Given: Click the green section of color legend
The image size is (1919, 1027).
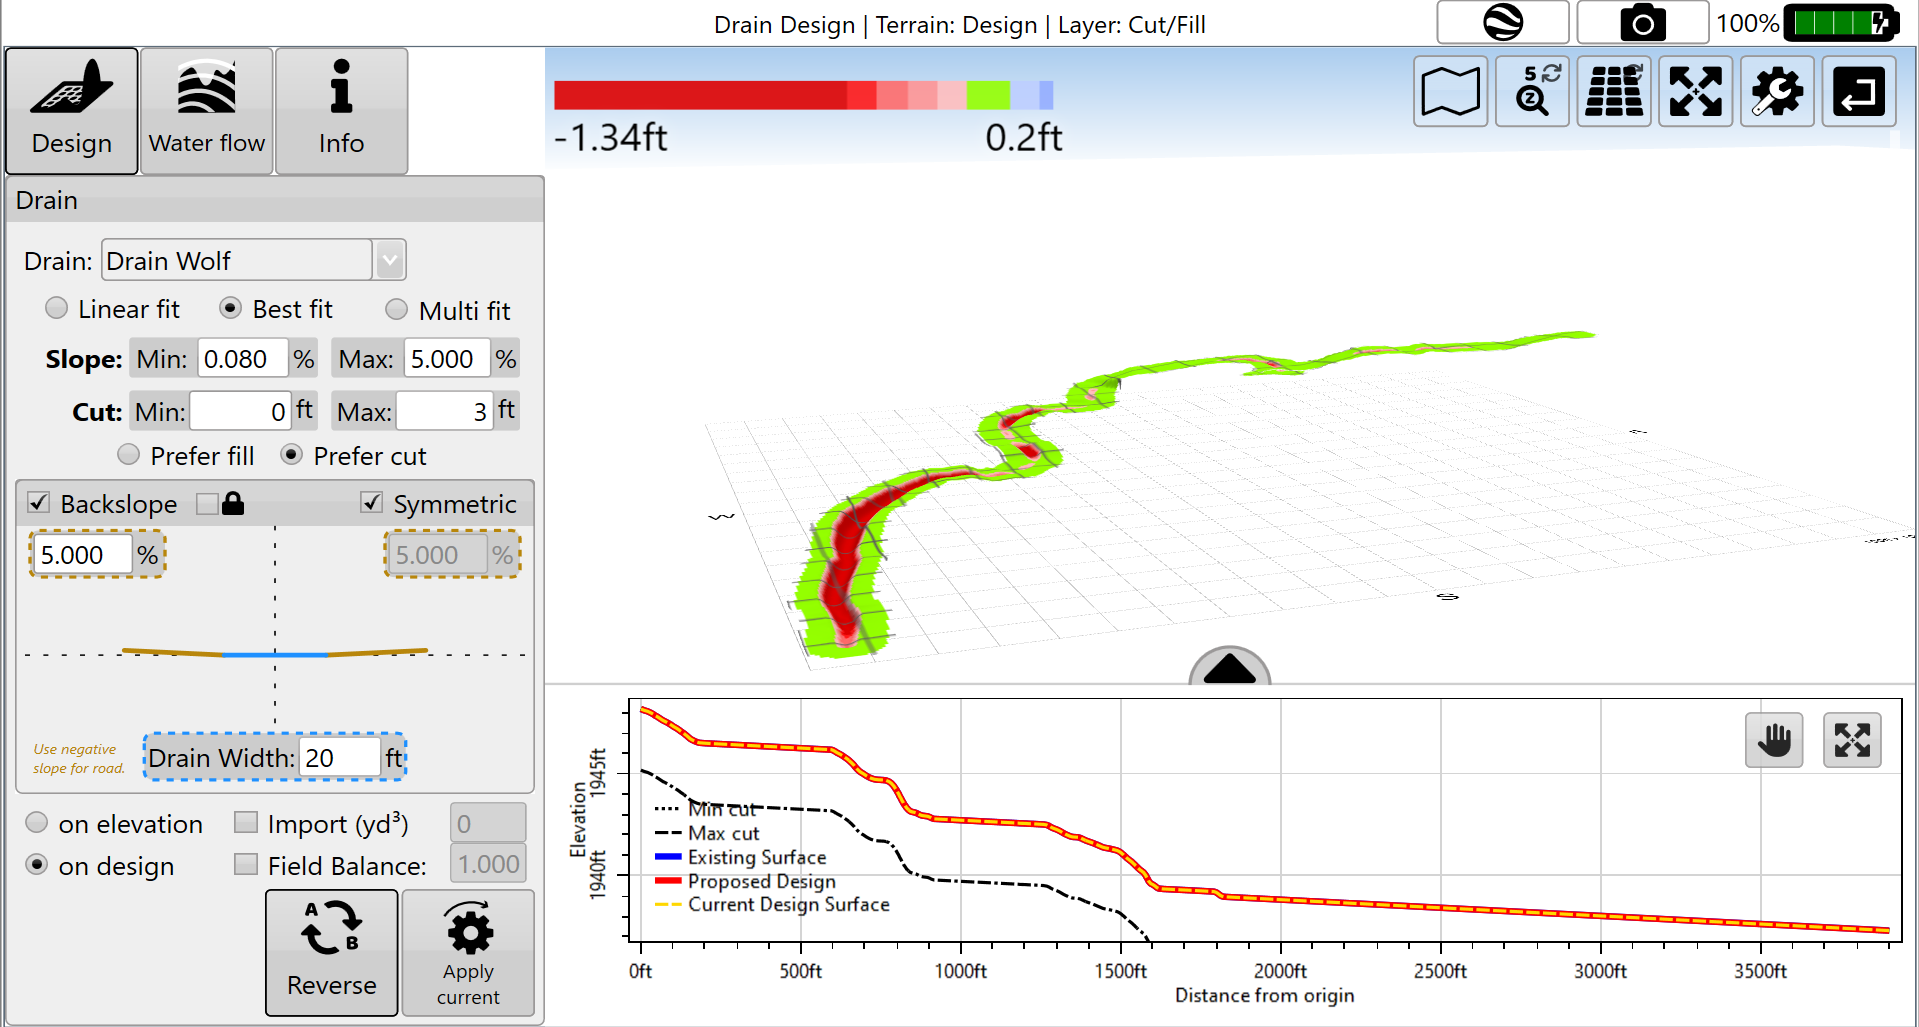Looking at the screenshot, I should coord(988,95).
